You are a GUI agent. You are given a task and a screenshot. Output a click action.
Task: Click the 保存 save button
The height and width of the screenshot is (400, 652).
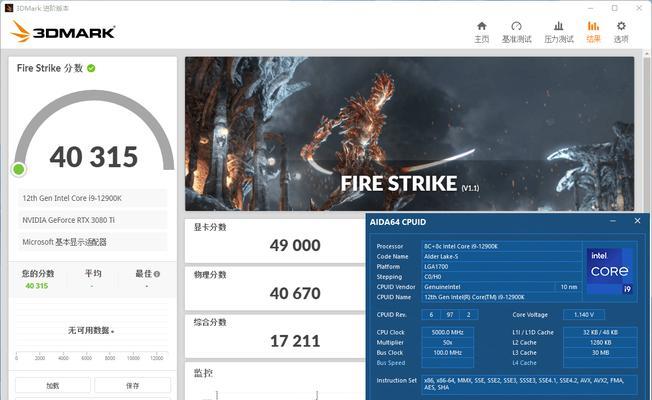132,385
